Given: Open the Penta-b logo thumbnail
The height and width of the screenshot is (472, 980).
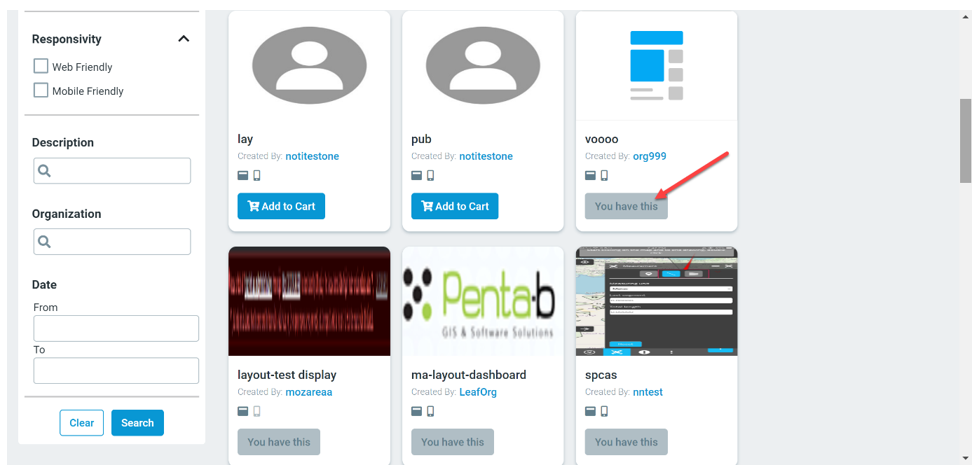Looking at the screenshot, I should pos(483,301).
